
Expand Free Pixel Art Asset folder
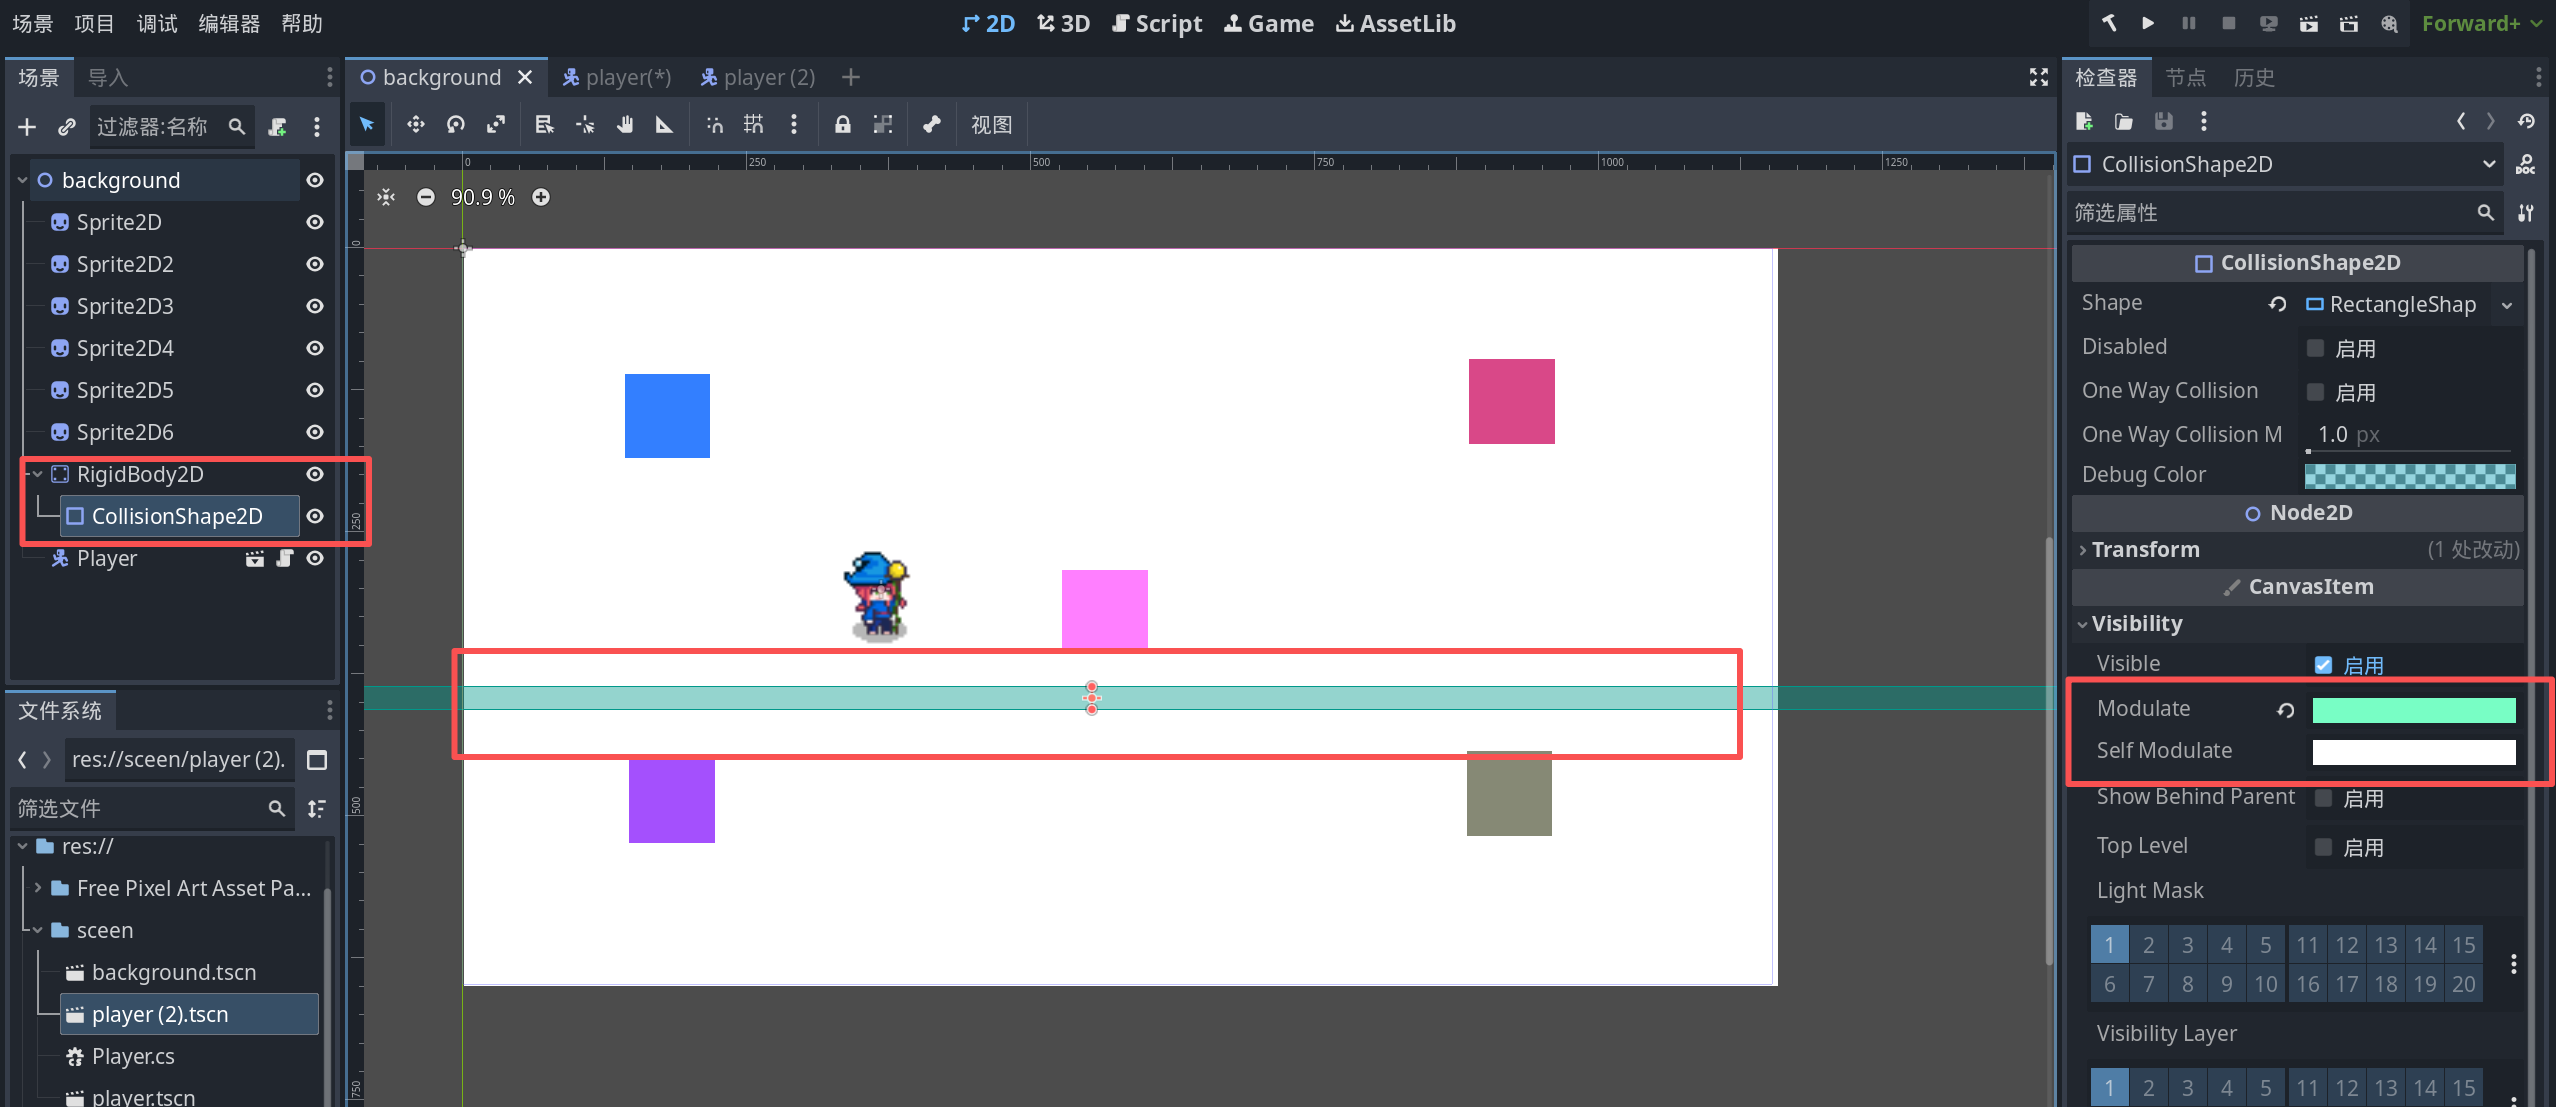coord(38,888)
